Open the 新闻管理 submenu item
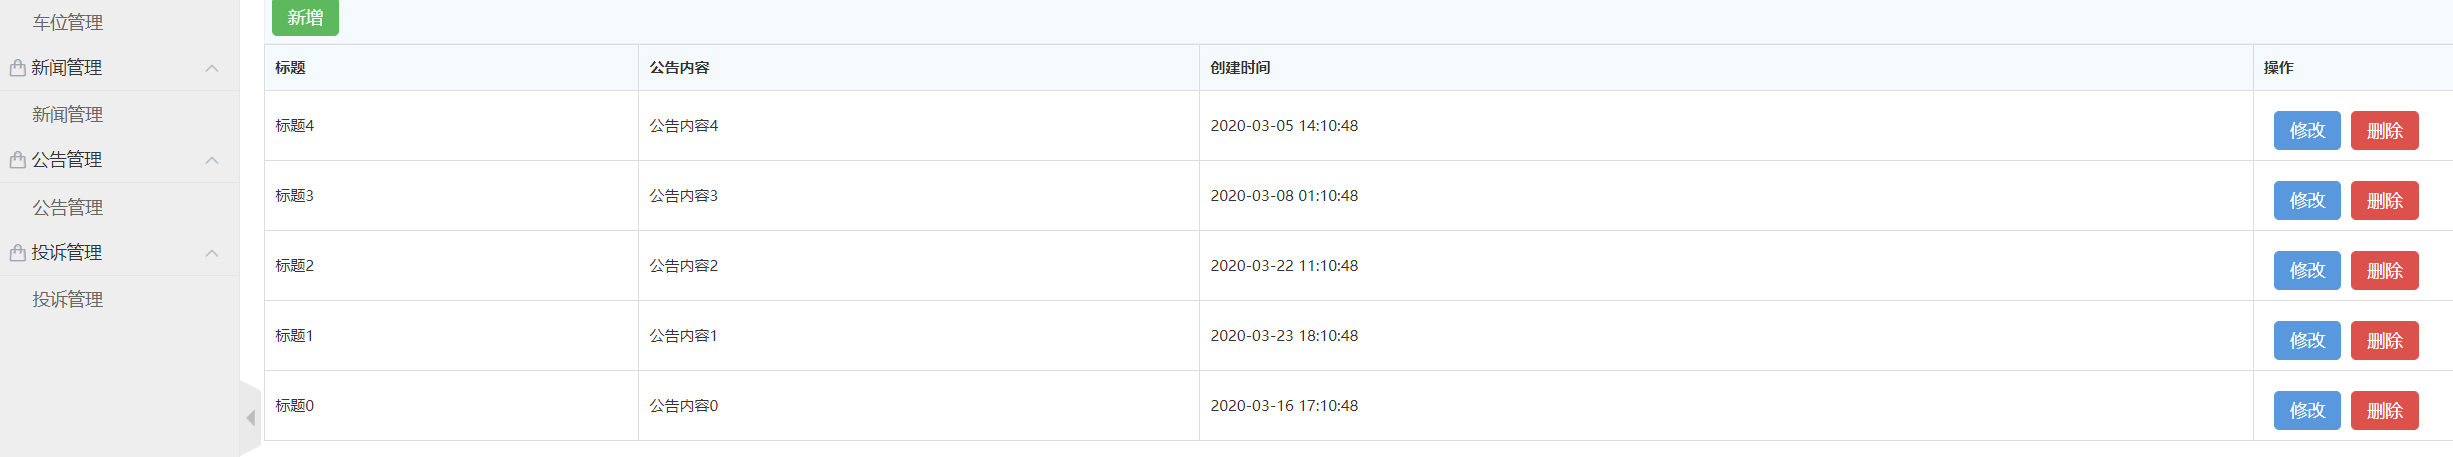Viewport: 2453px width, 457px height. pyautogui.click(x=68, y=114)
